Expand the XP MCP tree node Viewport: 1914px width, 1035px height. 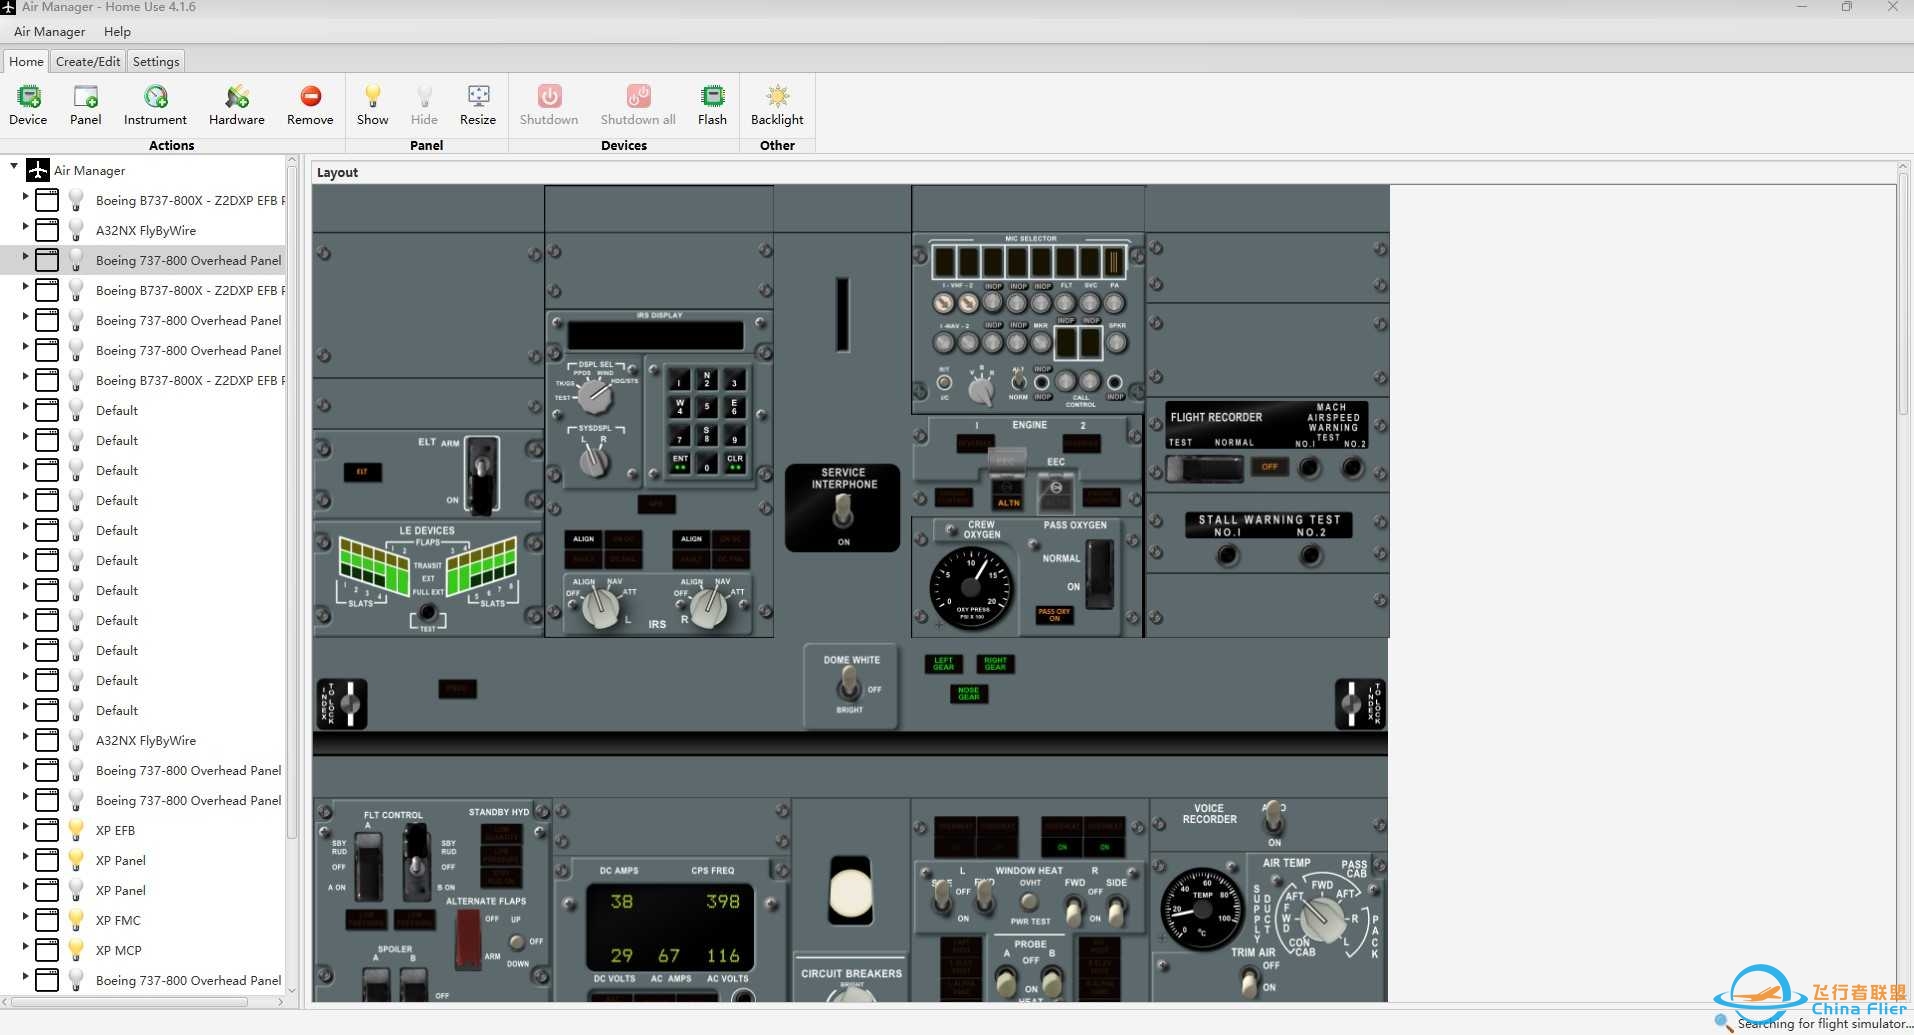point(25,947)
